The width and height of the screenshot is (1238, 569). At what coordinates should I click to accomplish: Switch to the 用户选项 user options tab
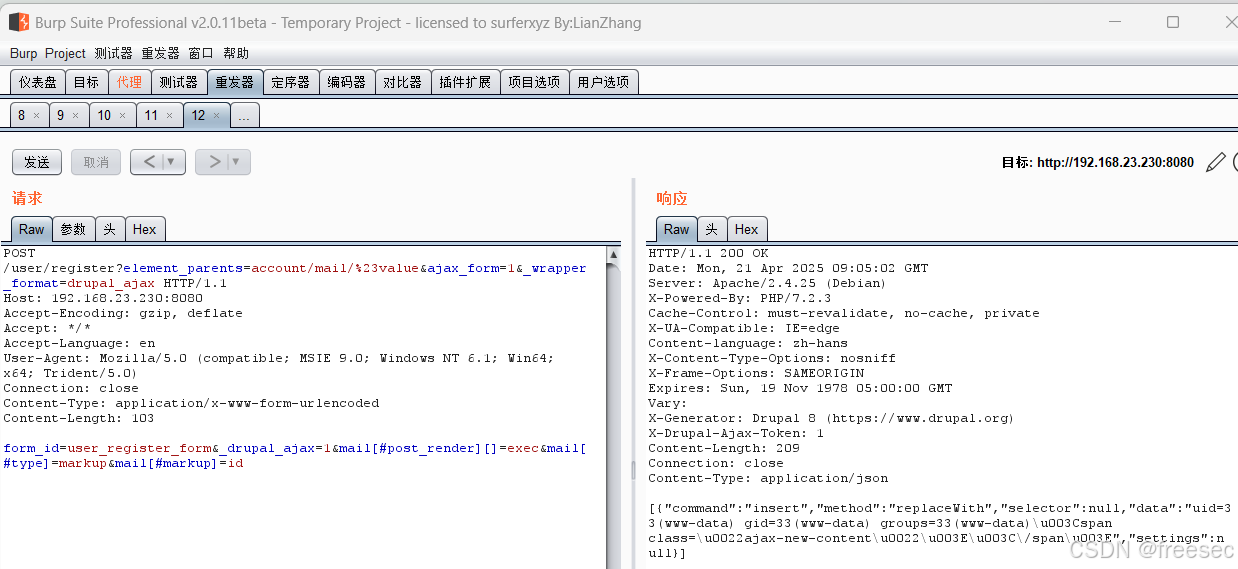[x=603, y=82]
